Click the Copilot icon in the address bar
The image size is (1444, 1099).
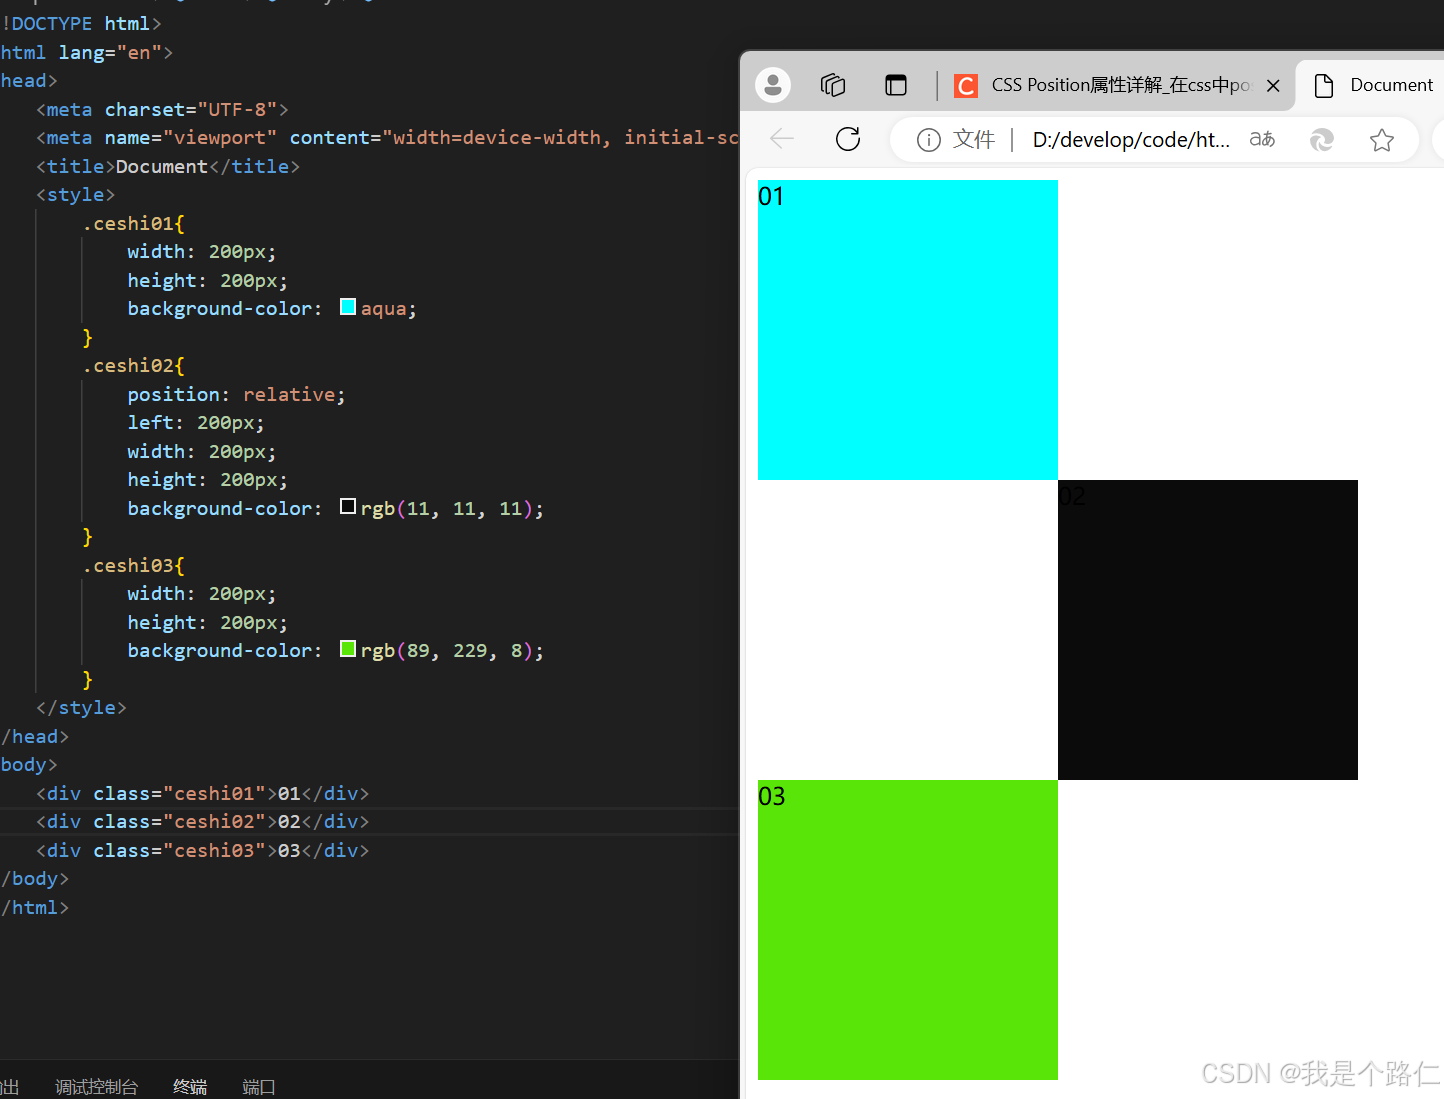(1322, 140)
